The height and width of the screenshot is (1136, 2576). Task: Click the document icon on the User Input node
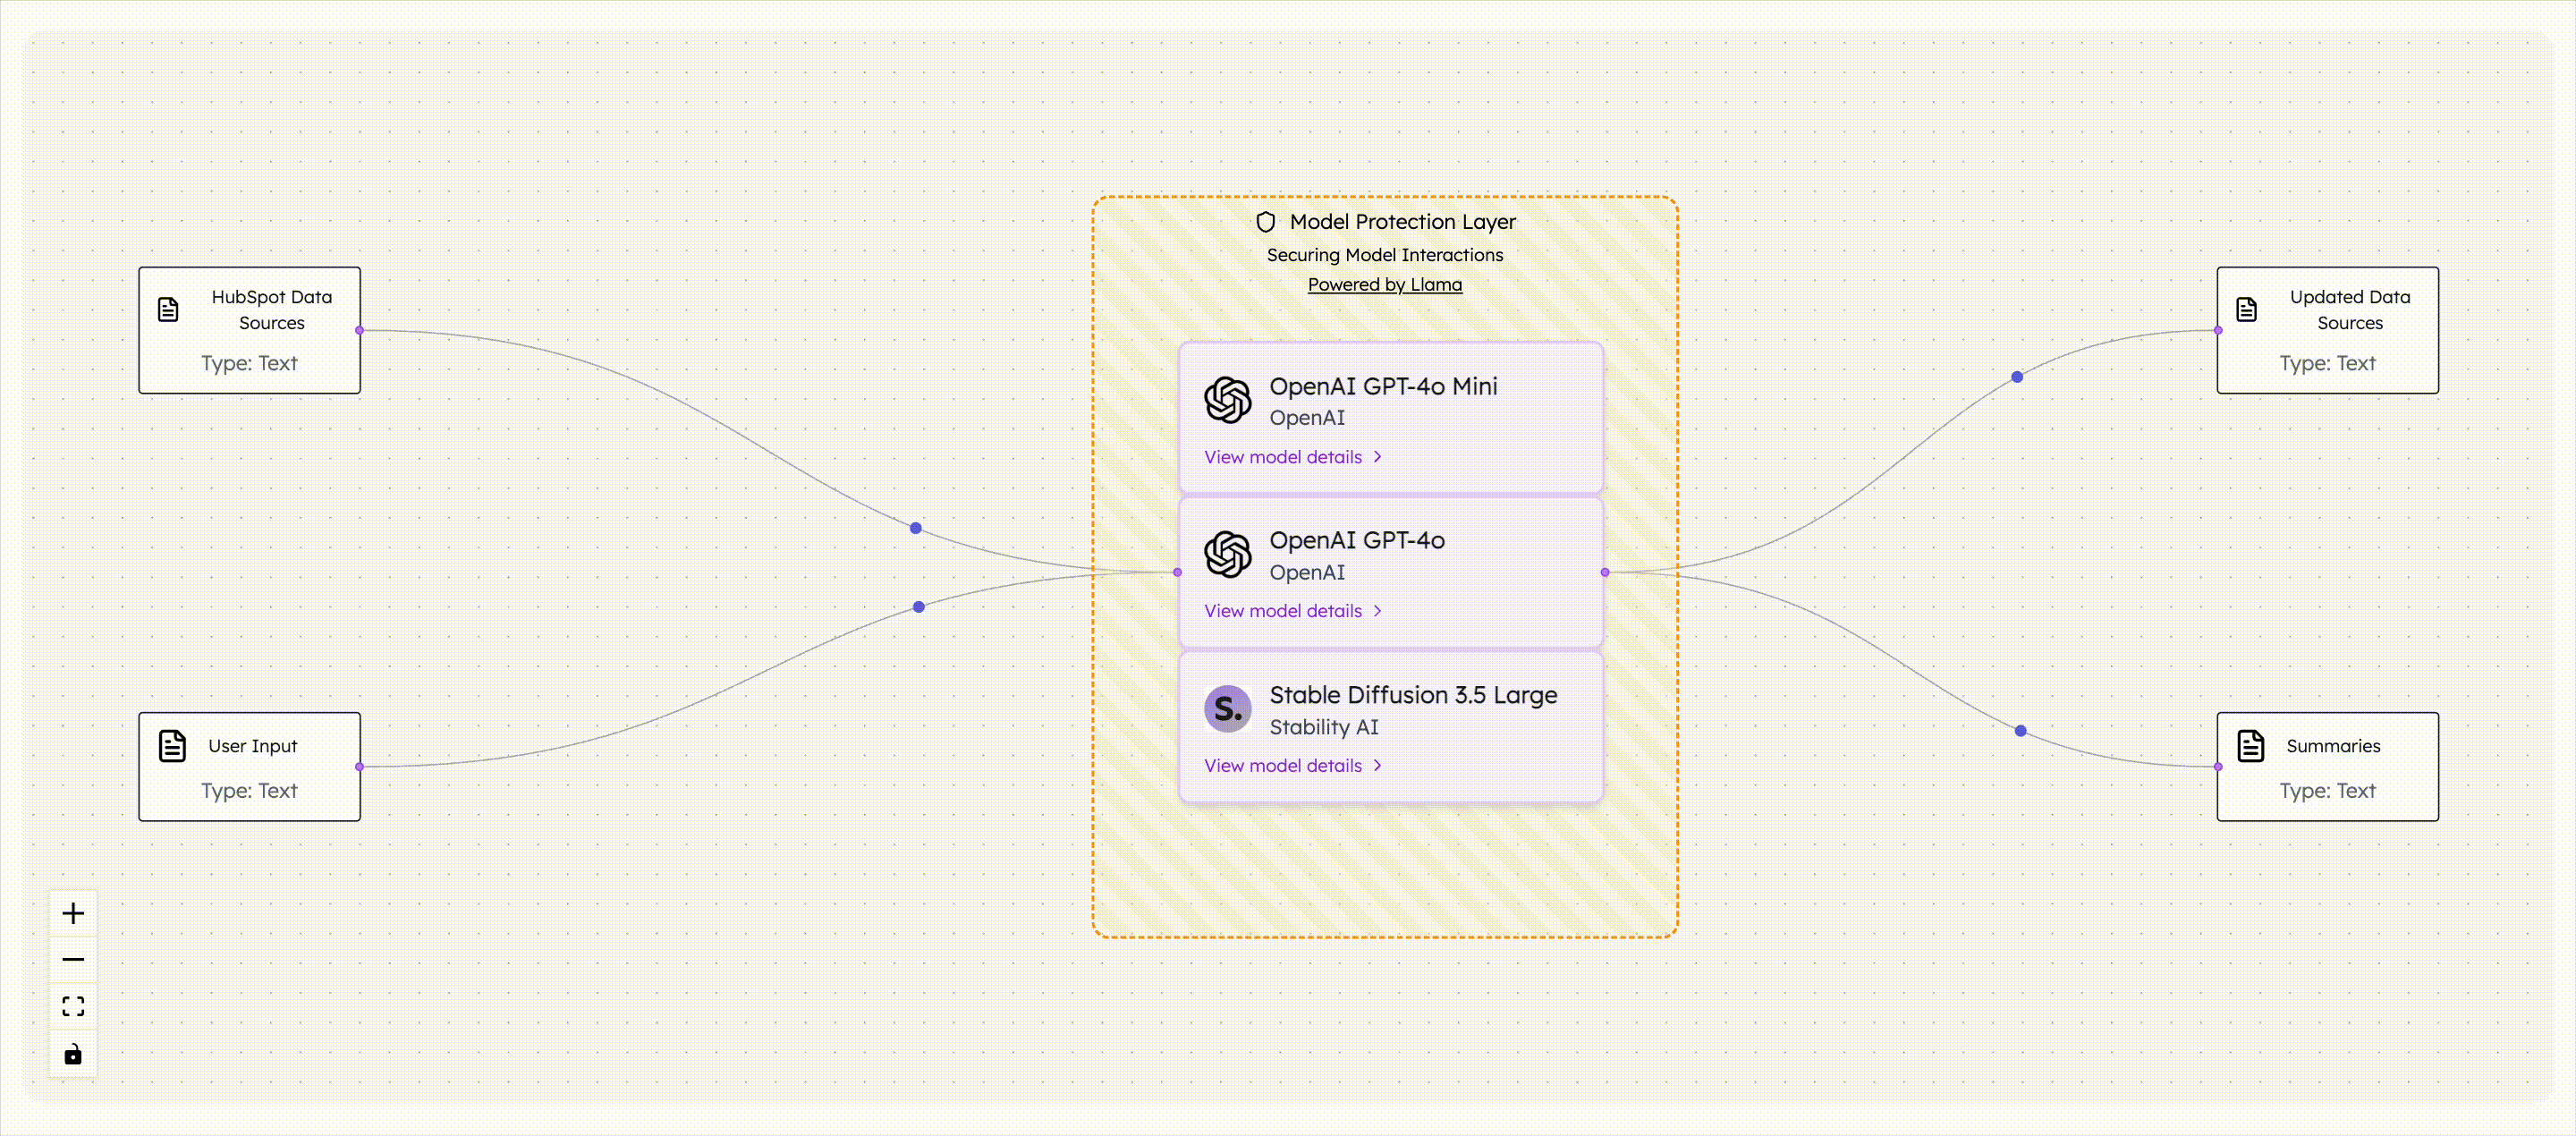(172, 744)
